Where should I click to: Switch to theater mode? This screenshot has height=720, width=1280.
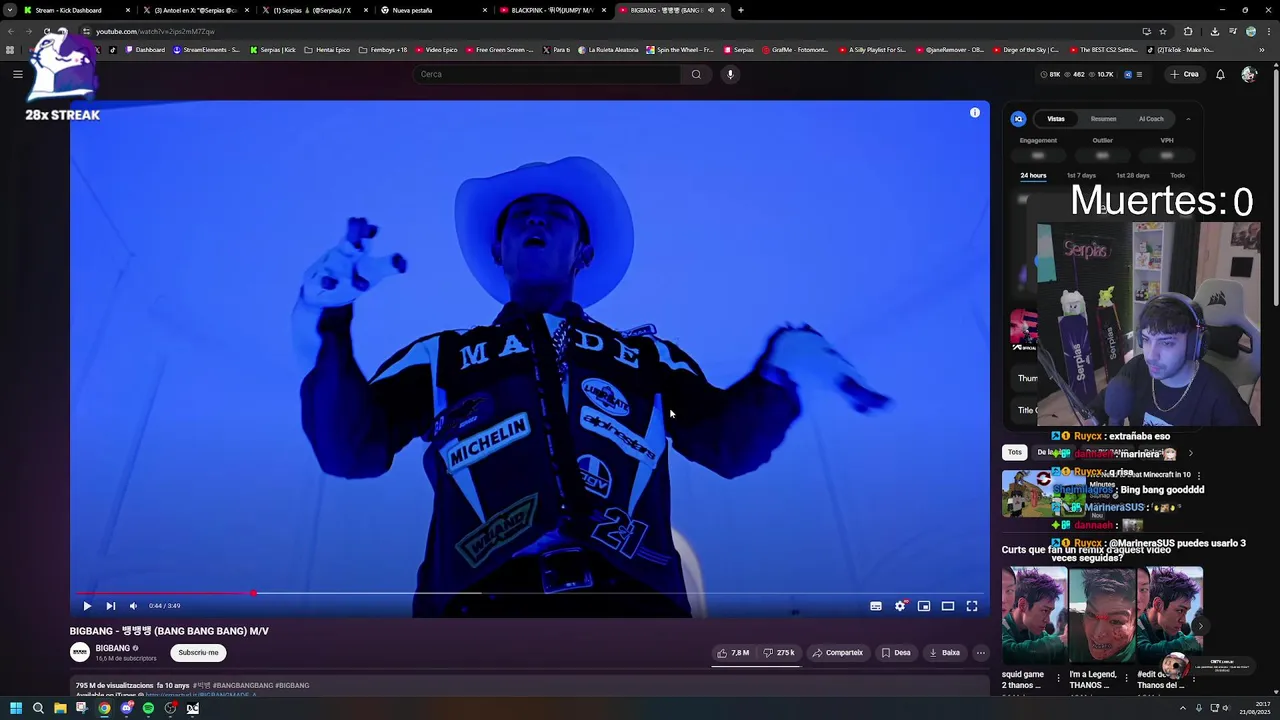click(948, 606)
